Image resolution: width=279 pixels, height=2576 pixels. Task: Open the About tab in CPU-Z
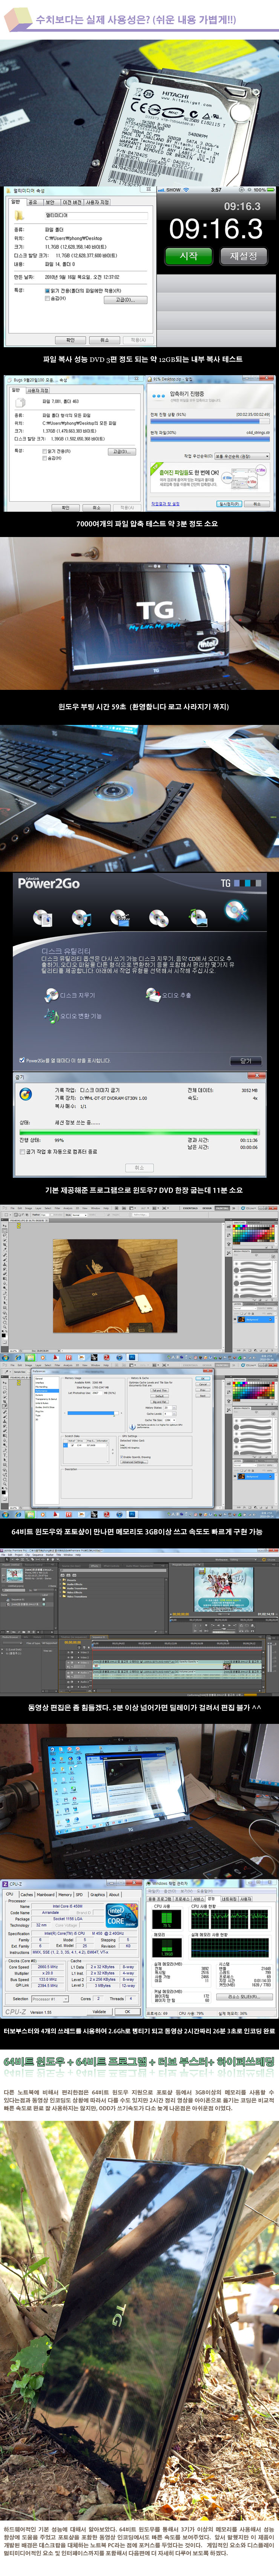114,1894
